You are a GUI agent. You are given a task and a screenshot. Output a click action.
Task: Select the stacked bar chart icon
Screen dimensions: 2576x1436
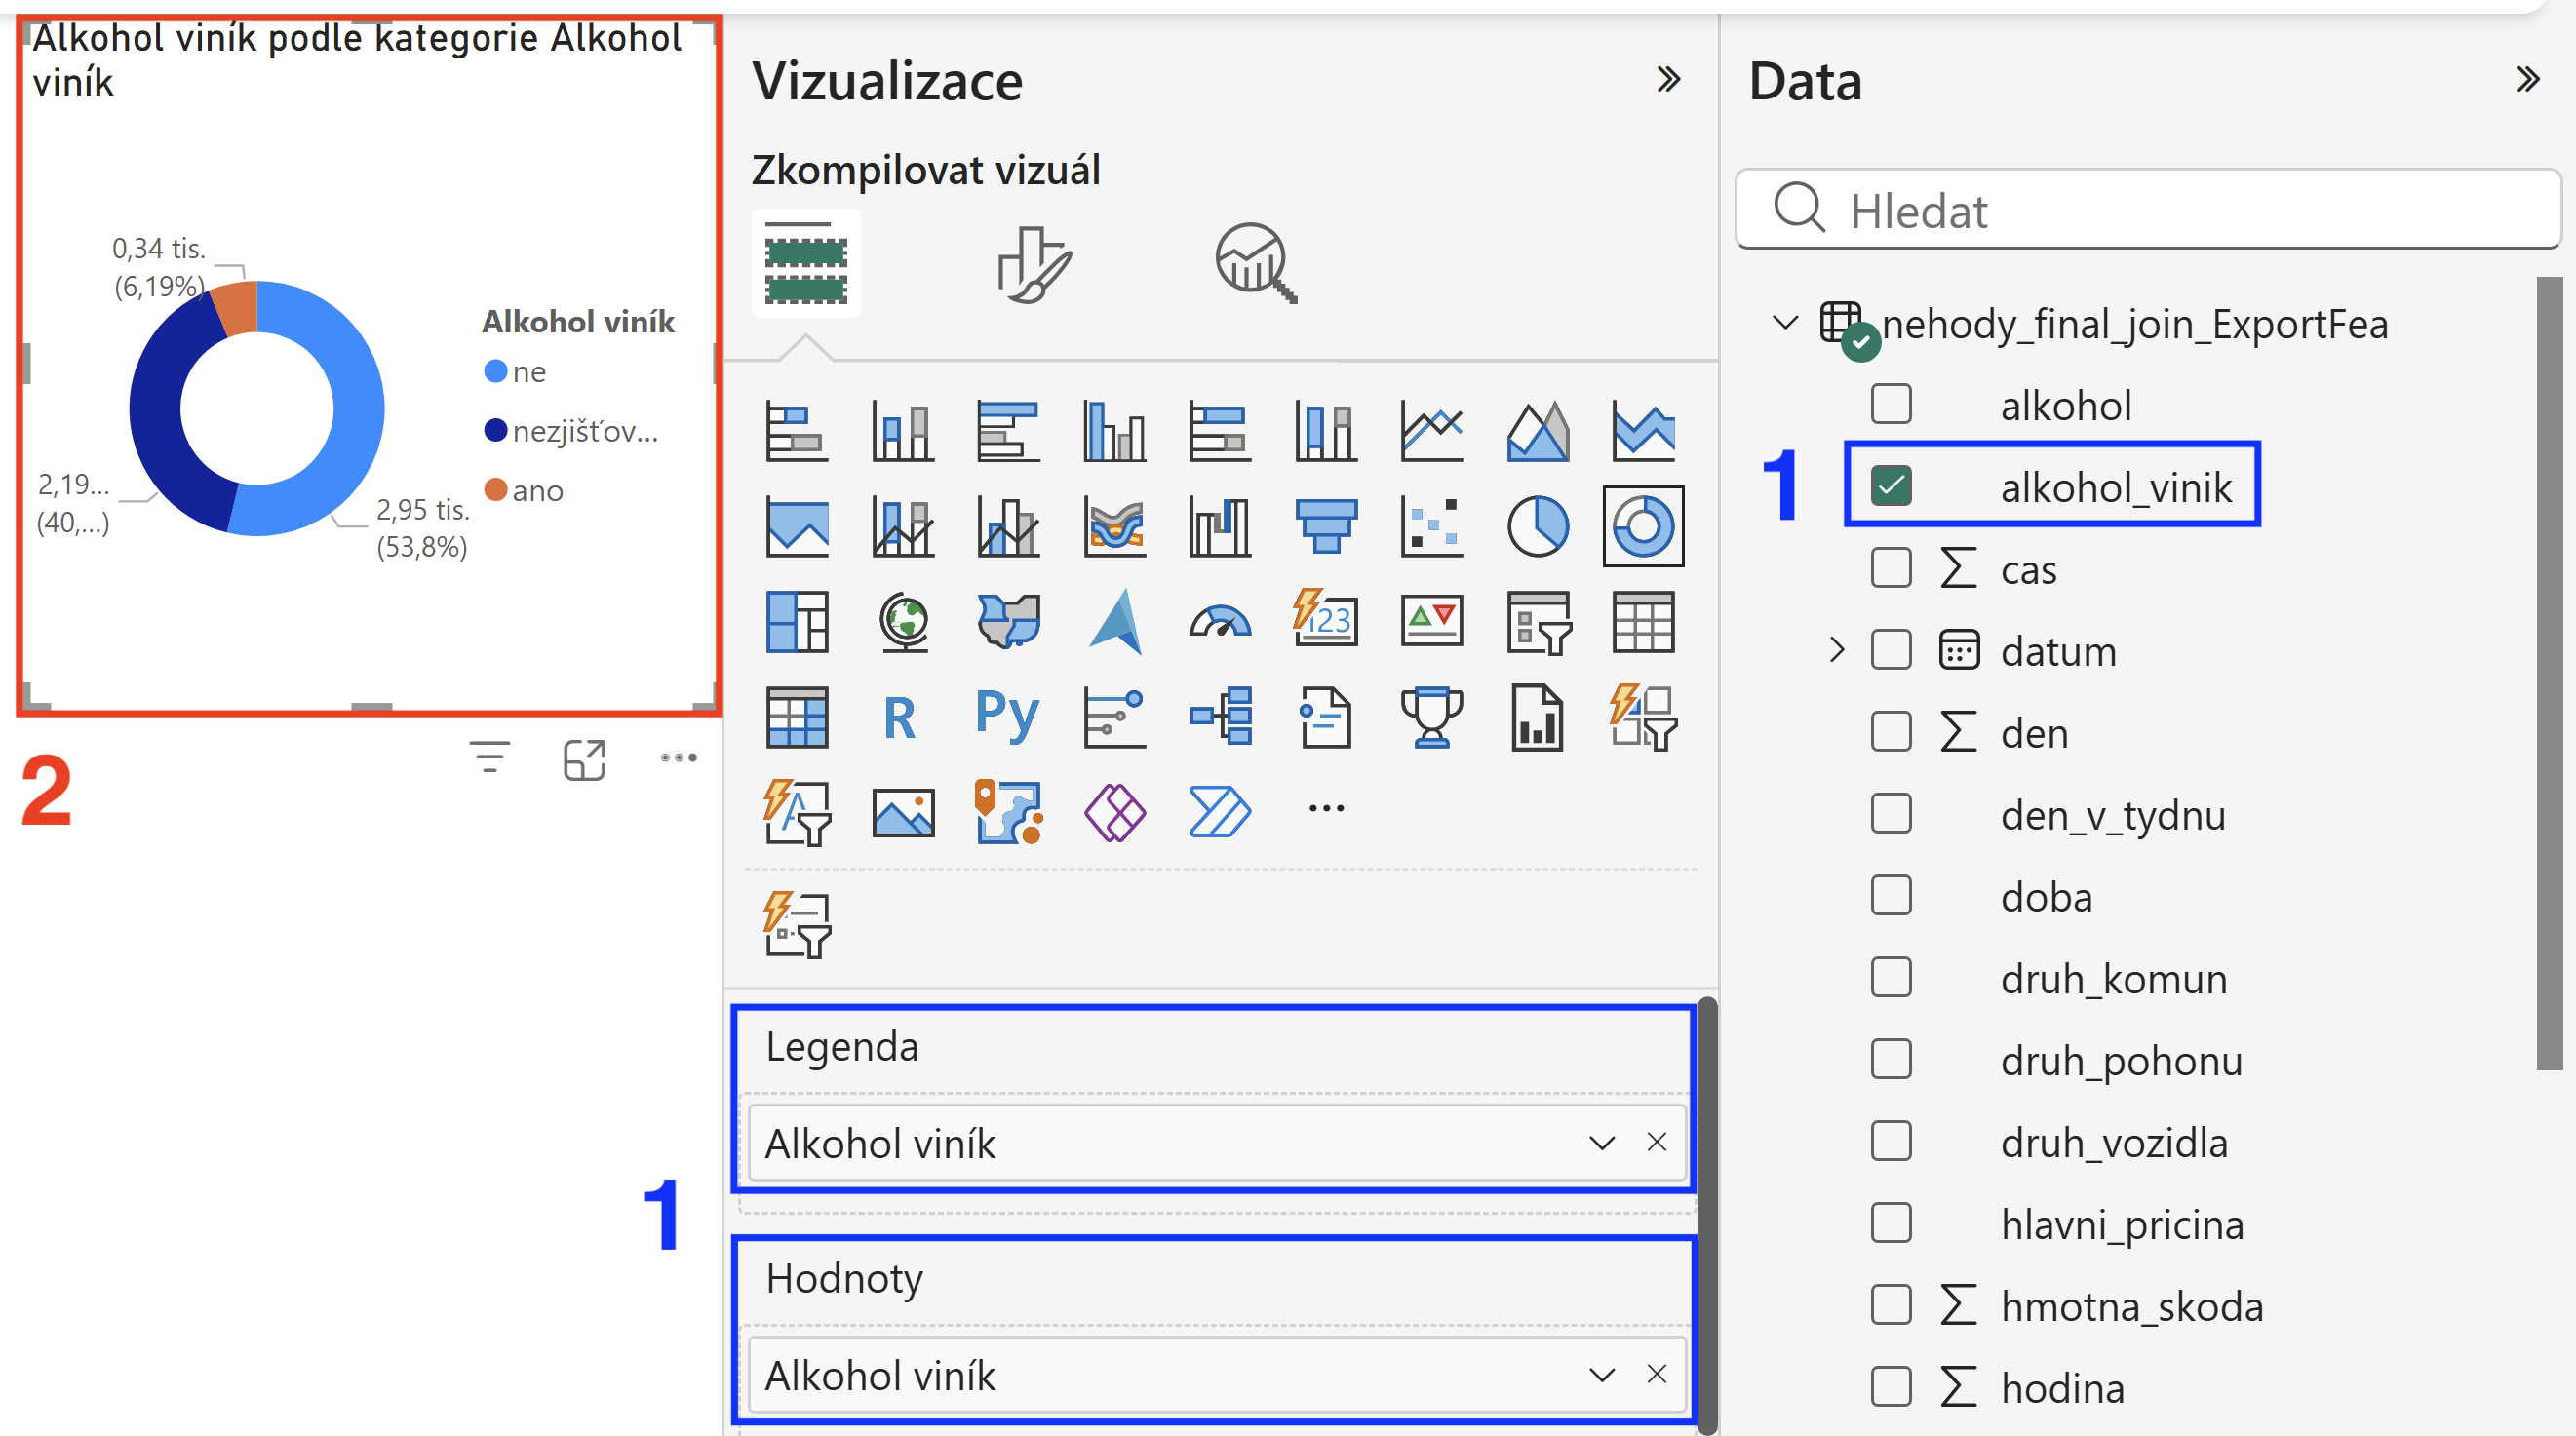click(797, 431)
